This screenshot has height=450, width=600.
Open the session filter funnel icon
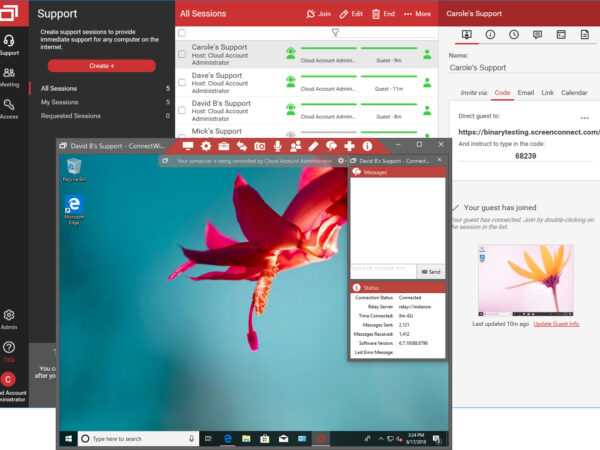[335, 33]
